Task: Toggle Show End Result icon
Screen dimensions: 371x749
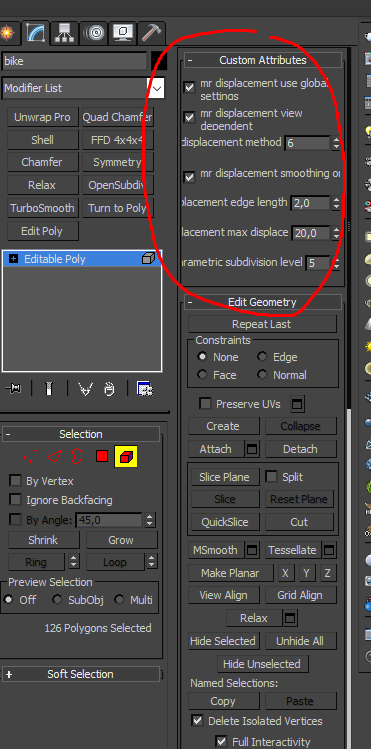Action: click(x=48, y=389)
